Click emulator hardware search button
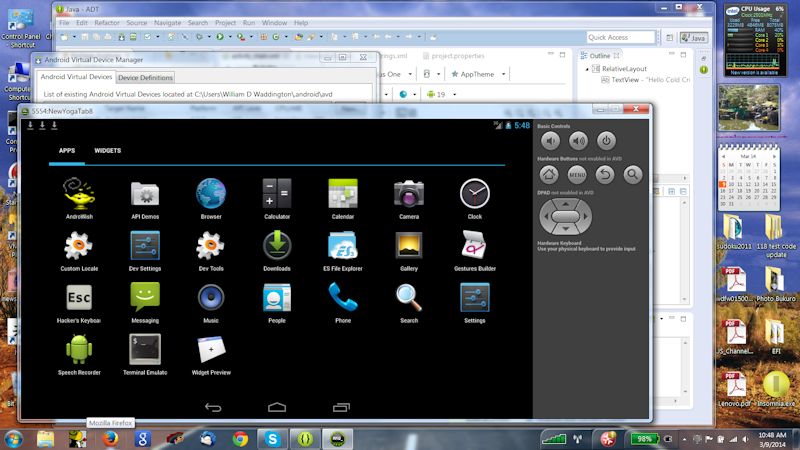Screen dimensions: 800x450 point(633,175)
